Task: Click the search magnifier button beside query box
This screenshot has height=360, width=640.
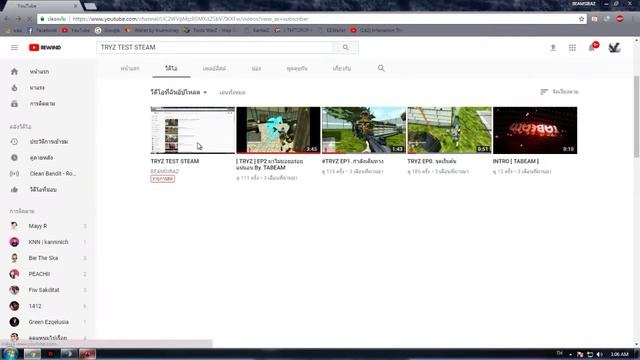Action: click(x=346, y=47)
